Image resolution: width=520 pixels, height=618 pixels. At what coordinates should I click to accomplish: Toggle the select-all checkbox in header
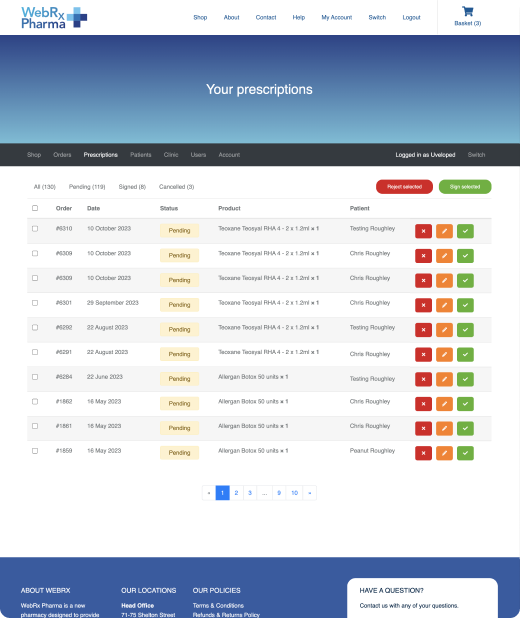tap(35, 208)
